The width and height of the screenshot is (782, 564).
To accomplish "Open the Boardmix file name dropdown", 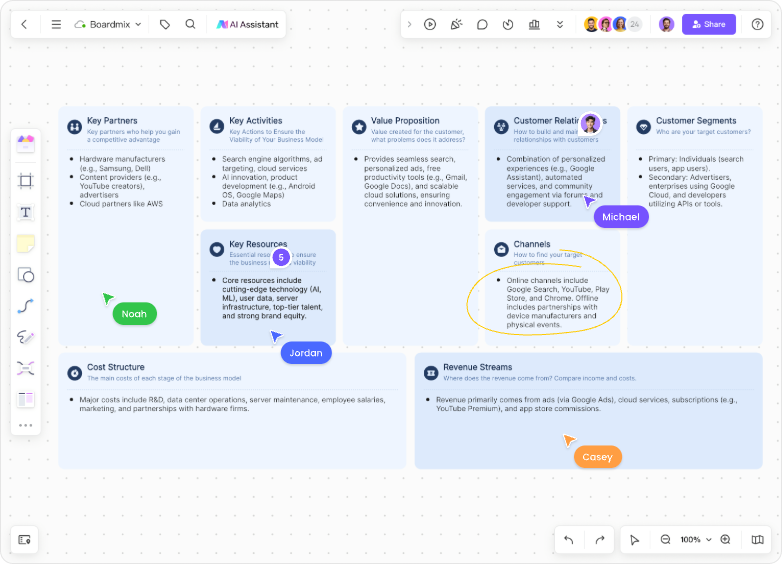I will tap(108, 24).
